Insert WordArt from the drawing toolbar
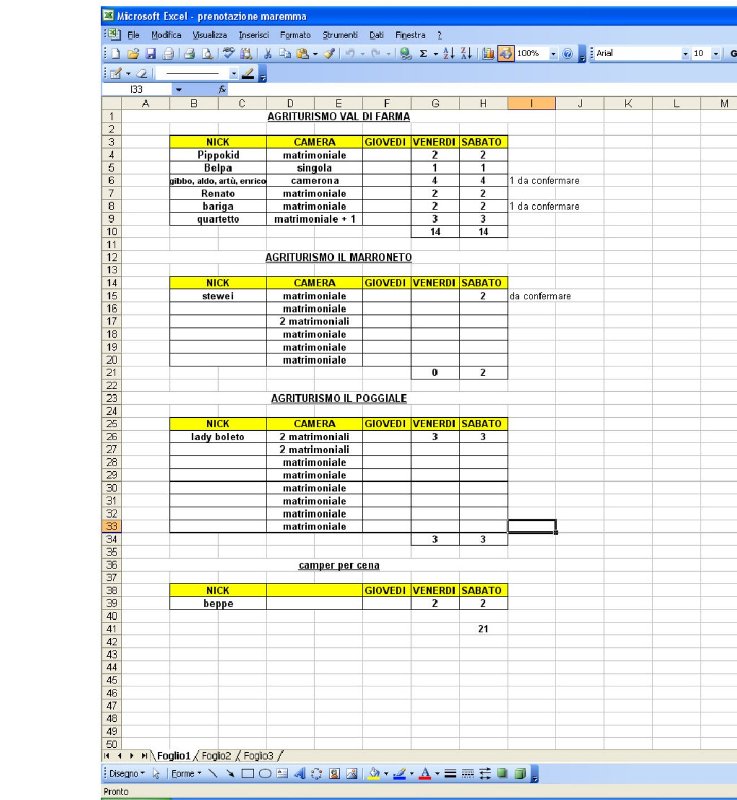The image size is (737, 800). [x=300, y=773]
